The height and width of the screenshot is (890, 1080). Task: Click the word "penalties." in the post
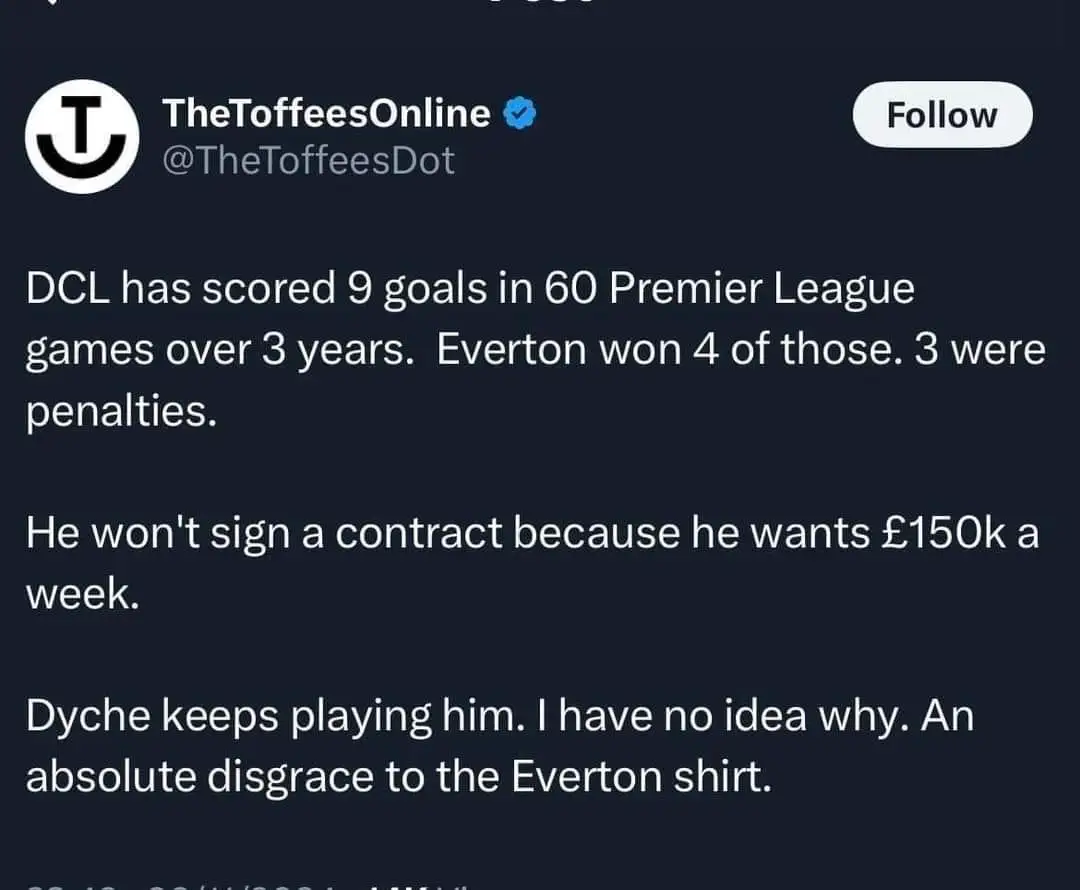click(120, 412)
